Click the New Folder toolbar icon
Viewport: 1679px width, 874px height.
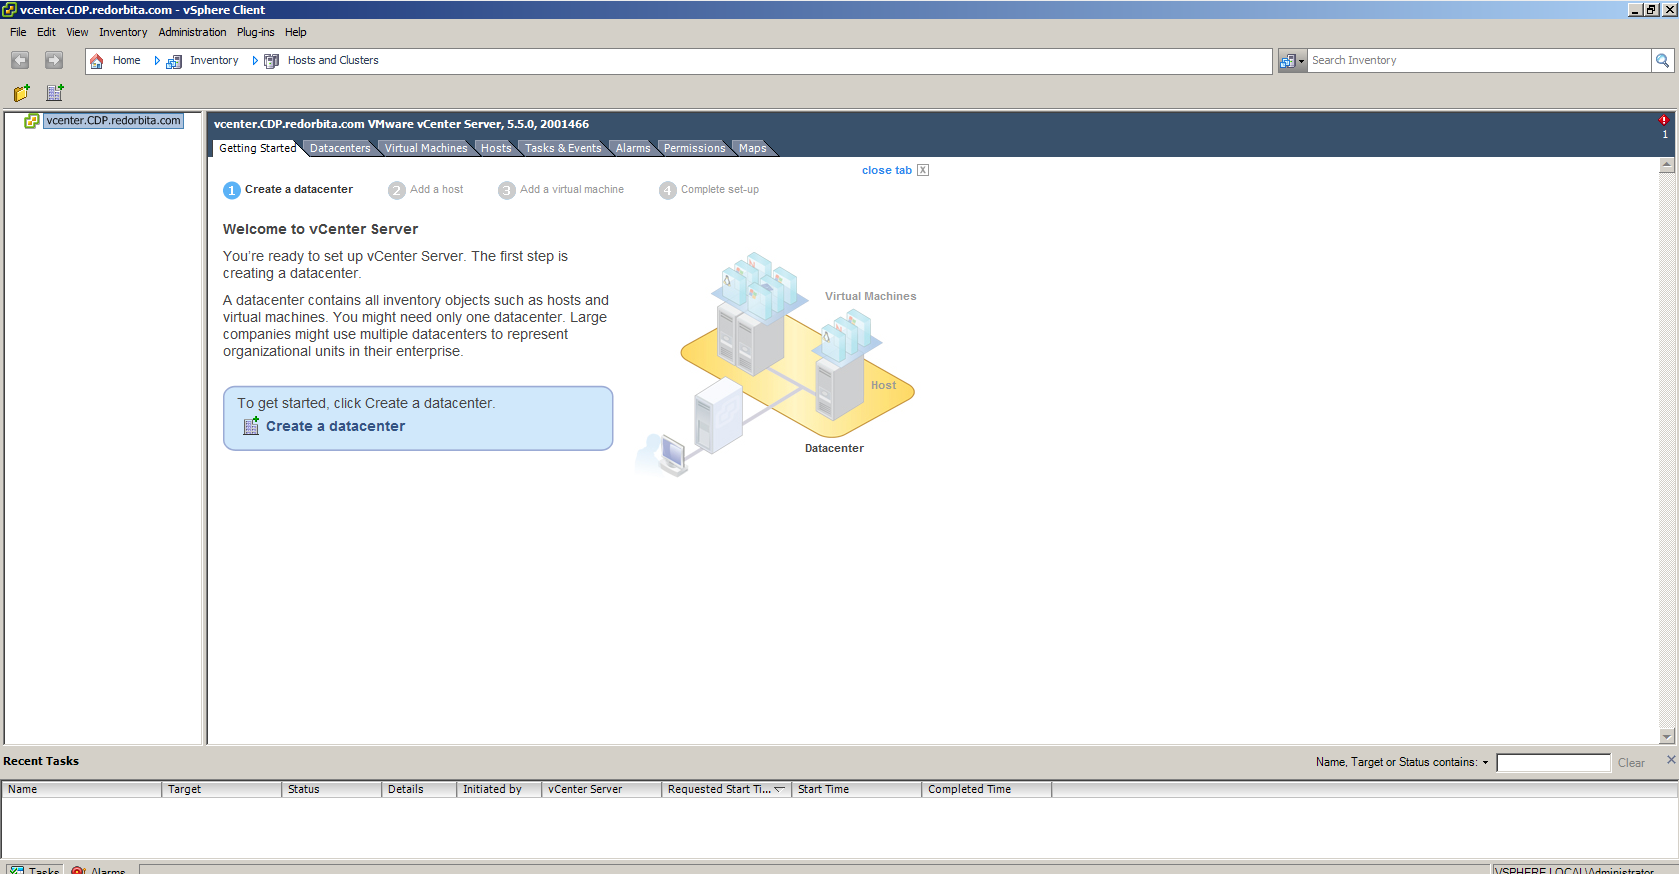click(21, 93)
